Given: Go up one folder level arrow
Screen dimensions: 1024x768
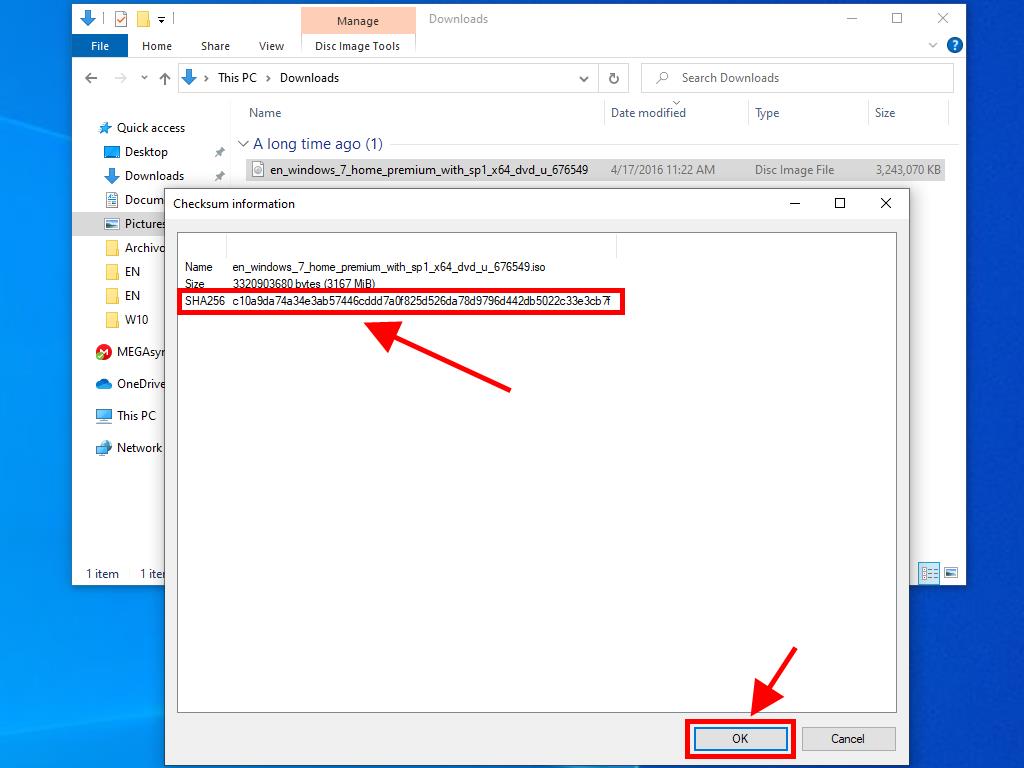Looking at the screenshot, I should click(165, 78).
